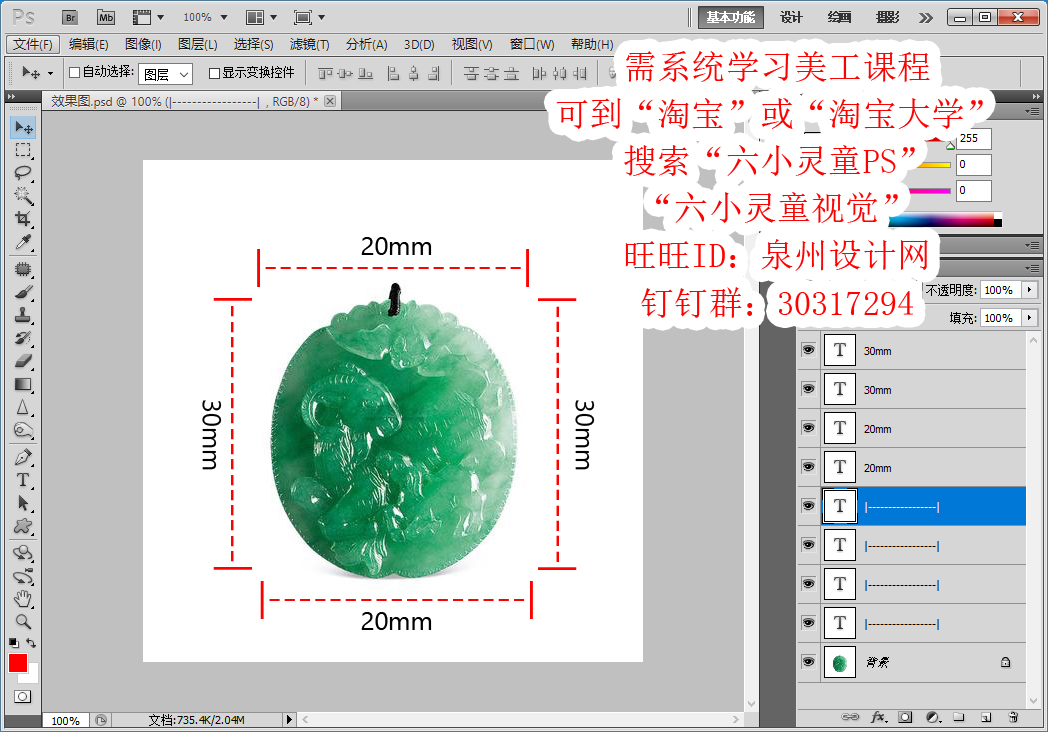
Task: Select the Eyedropper tool
Action: [22, 241]
